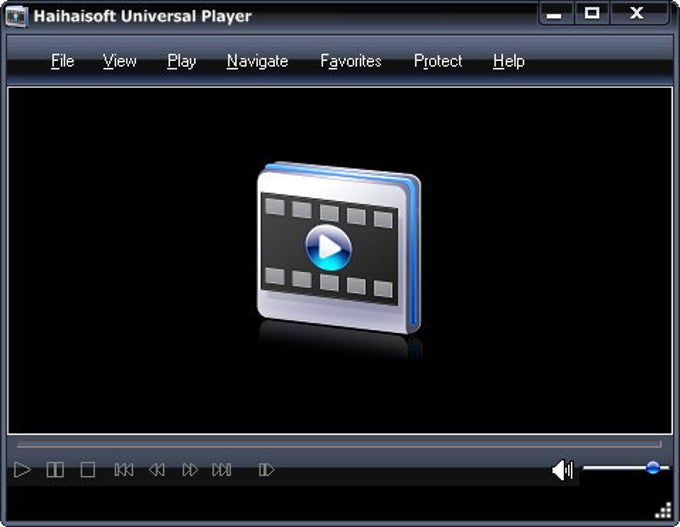
Task: Expand the Favorites menu
Action: (351, 61)
